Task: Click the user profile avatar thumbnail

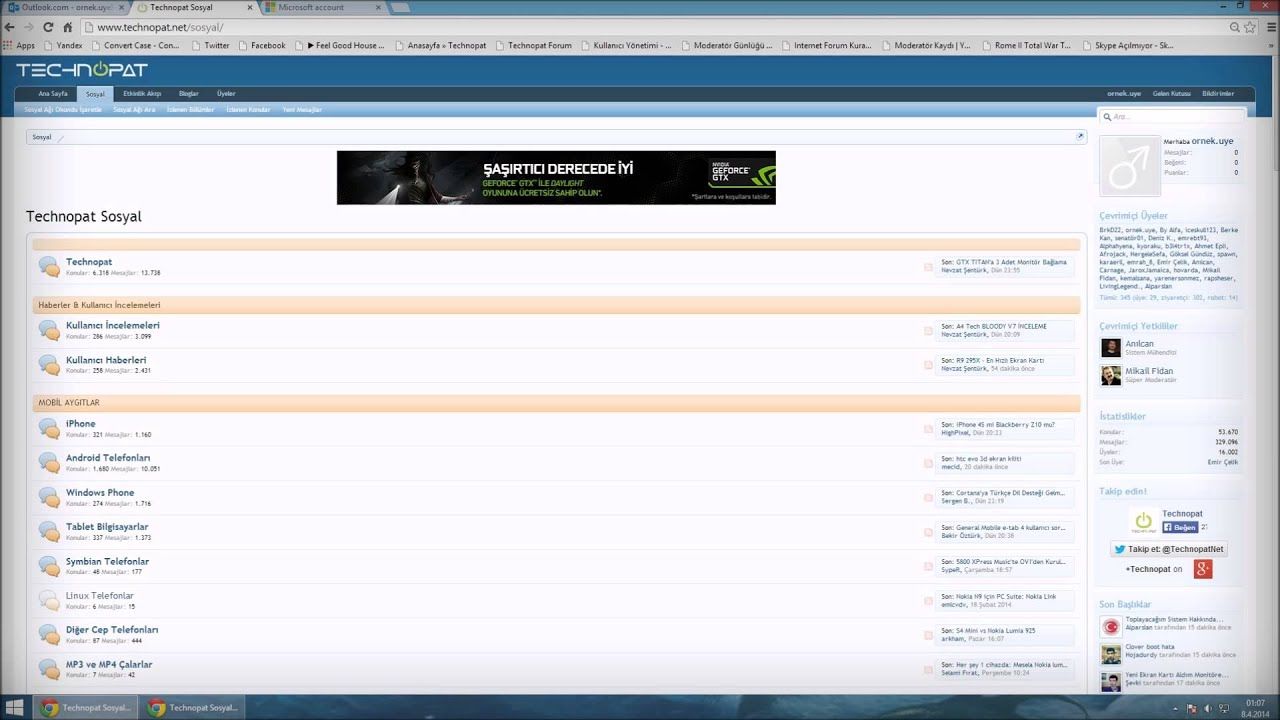Action: click(x=1130, y=166)
